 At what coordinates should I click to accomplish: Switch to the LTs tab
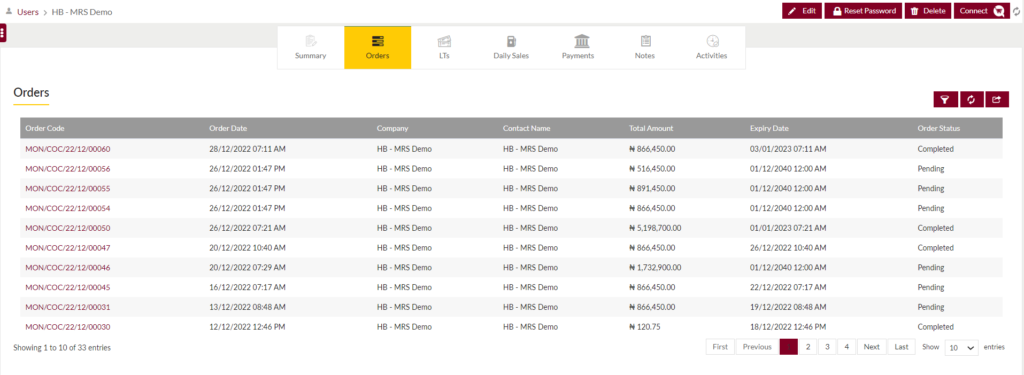pyautogui.click(x=444, y=48)
